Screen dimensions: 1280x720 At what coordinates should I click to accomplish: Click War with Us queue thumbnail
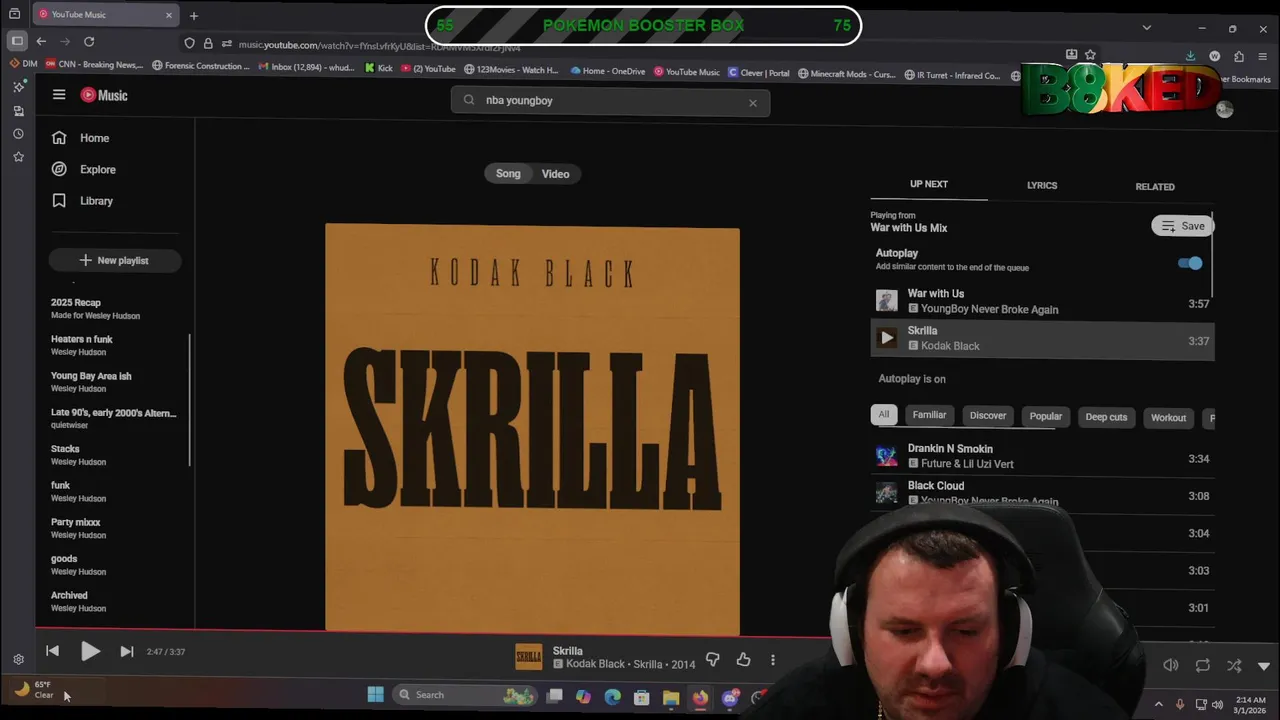click(x=887, y=301)
